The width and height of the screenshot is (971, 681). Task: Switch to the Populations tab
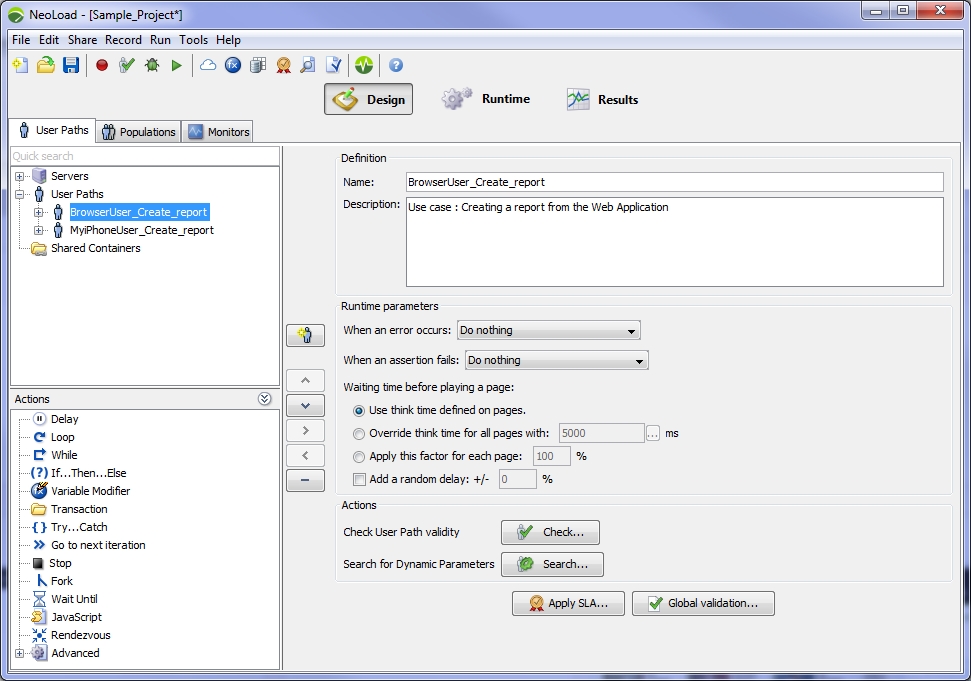(x=139, y=132)
